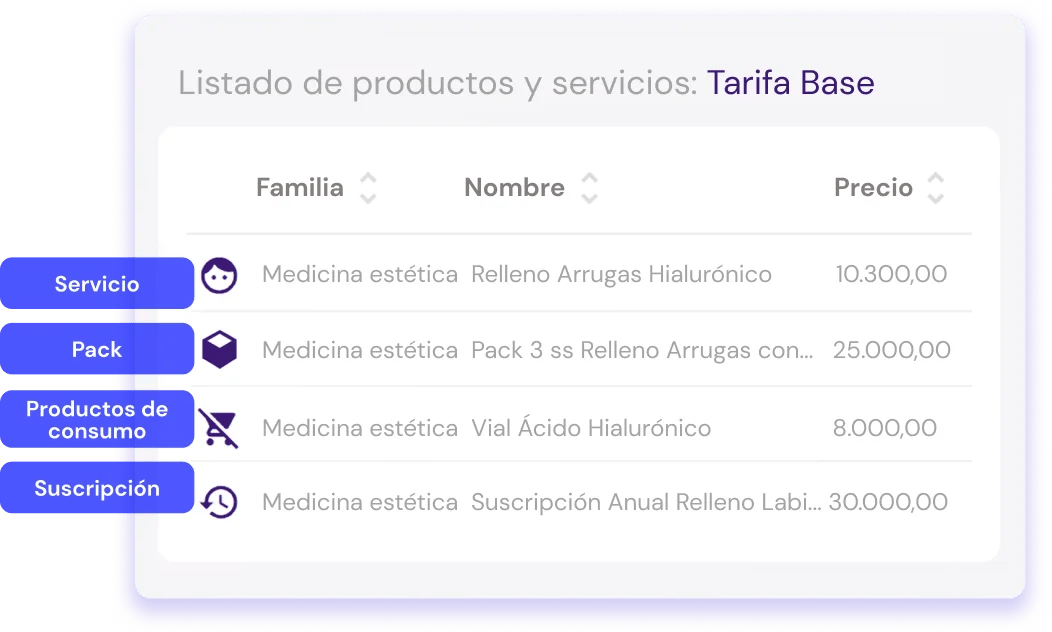Click the crossed-out cart consumable icon

pyautogui.click(x=218, y=427)
